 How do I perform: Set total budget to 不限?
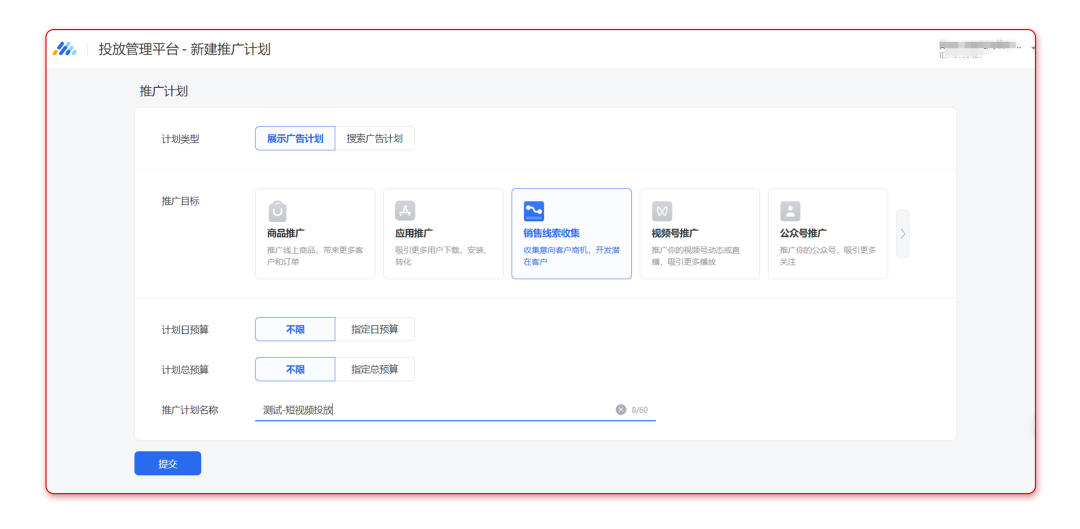[x=295, y=369]
